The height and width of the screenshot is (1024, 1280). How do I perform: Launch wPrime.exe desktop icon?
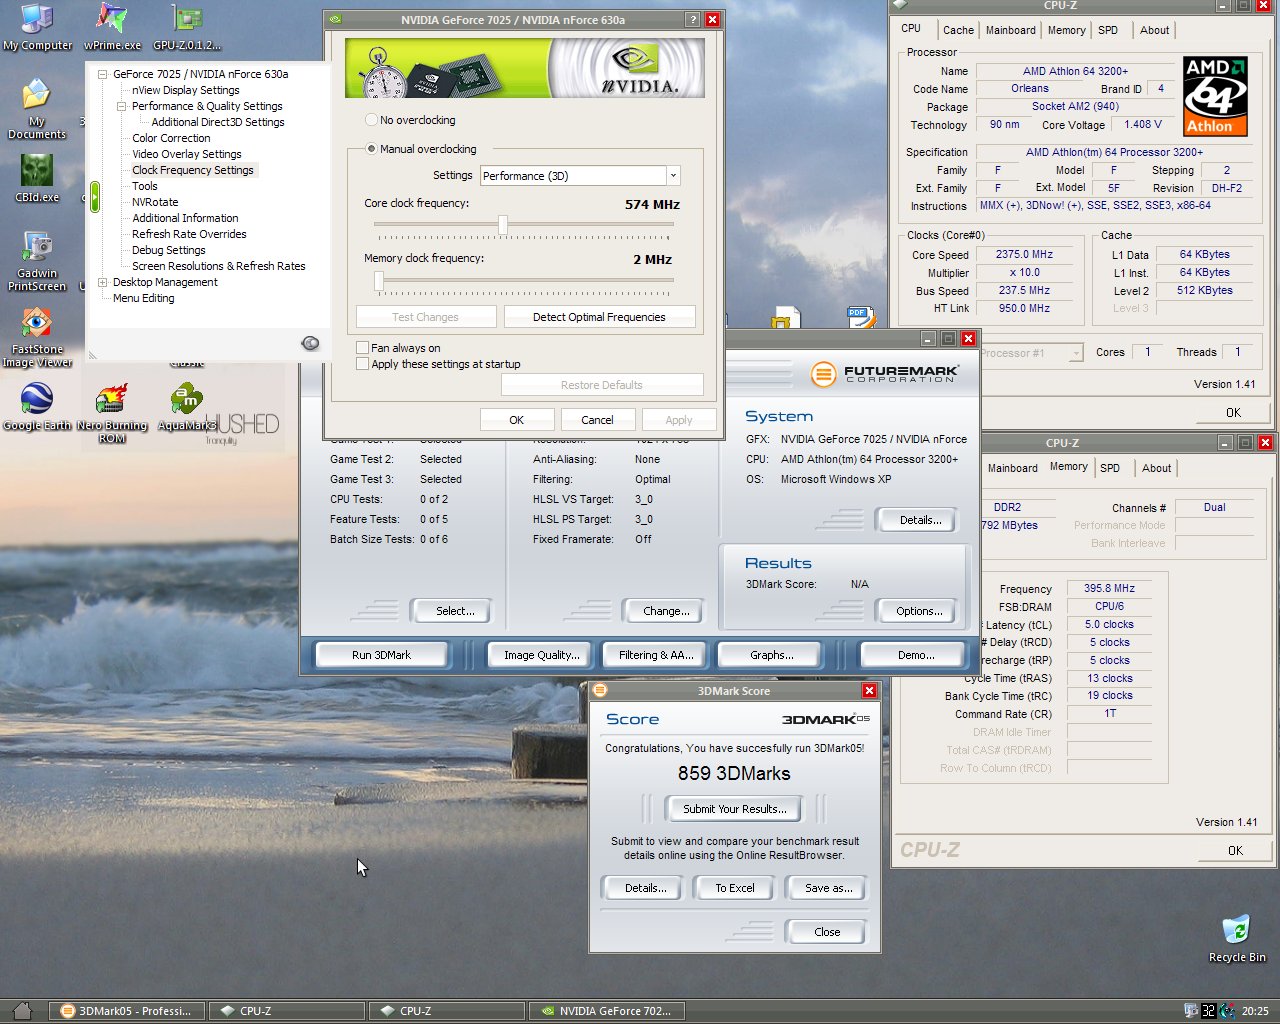point(112,27)
